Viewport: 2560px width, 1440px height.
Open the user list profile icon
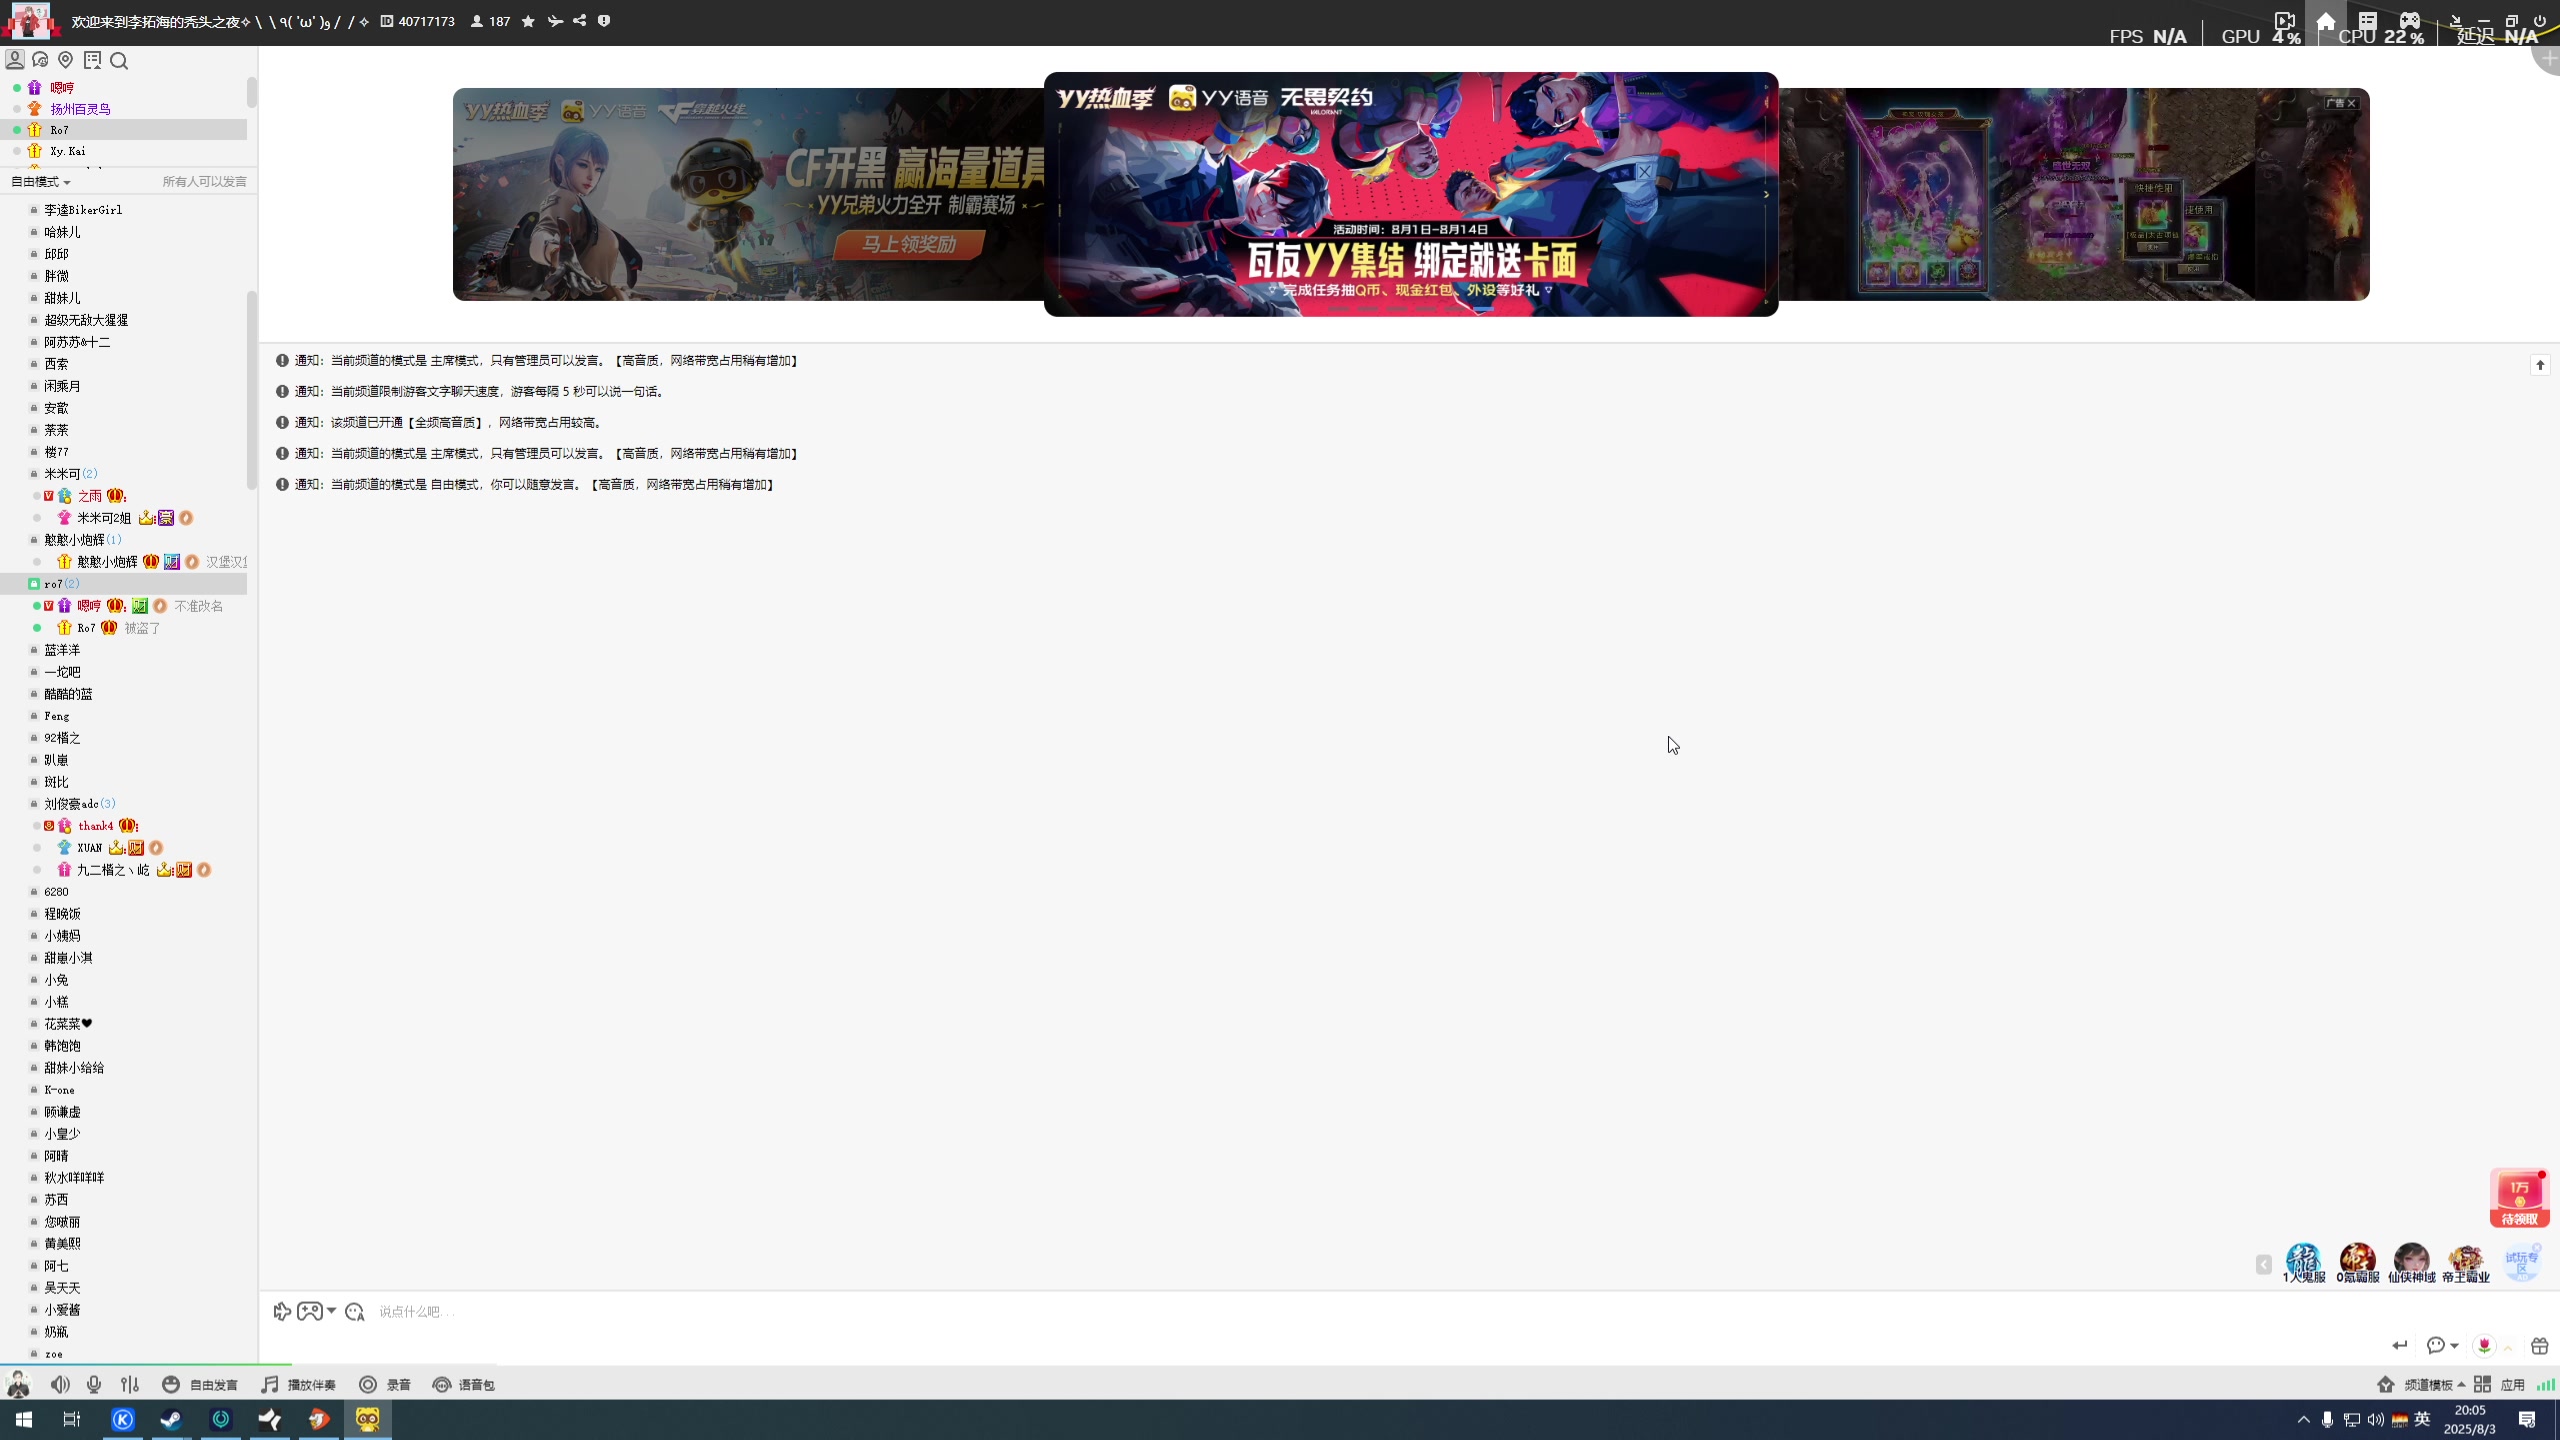click(x=15, y=60)
